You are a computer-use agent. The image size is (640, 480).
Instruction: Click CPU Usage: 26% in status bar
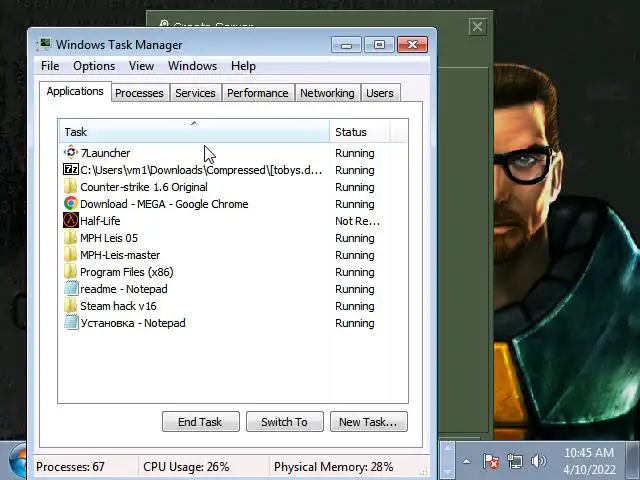click(x=186, y=467)
